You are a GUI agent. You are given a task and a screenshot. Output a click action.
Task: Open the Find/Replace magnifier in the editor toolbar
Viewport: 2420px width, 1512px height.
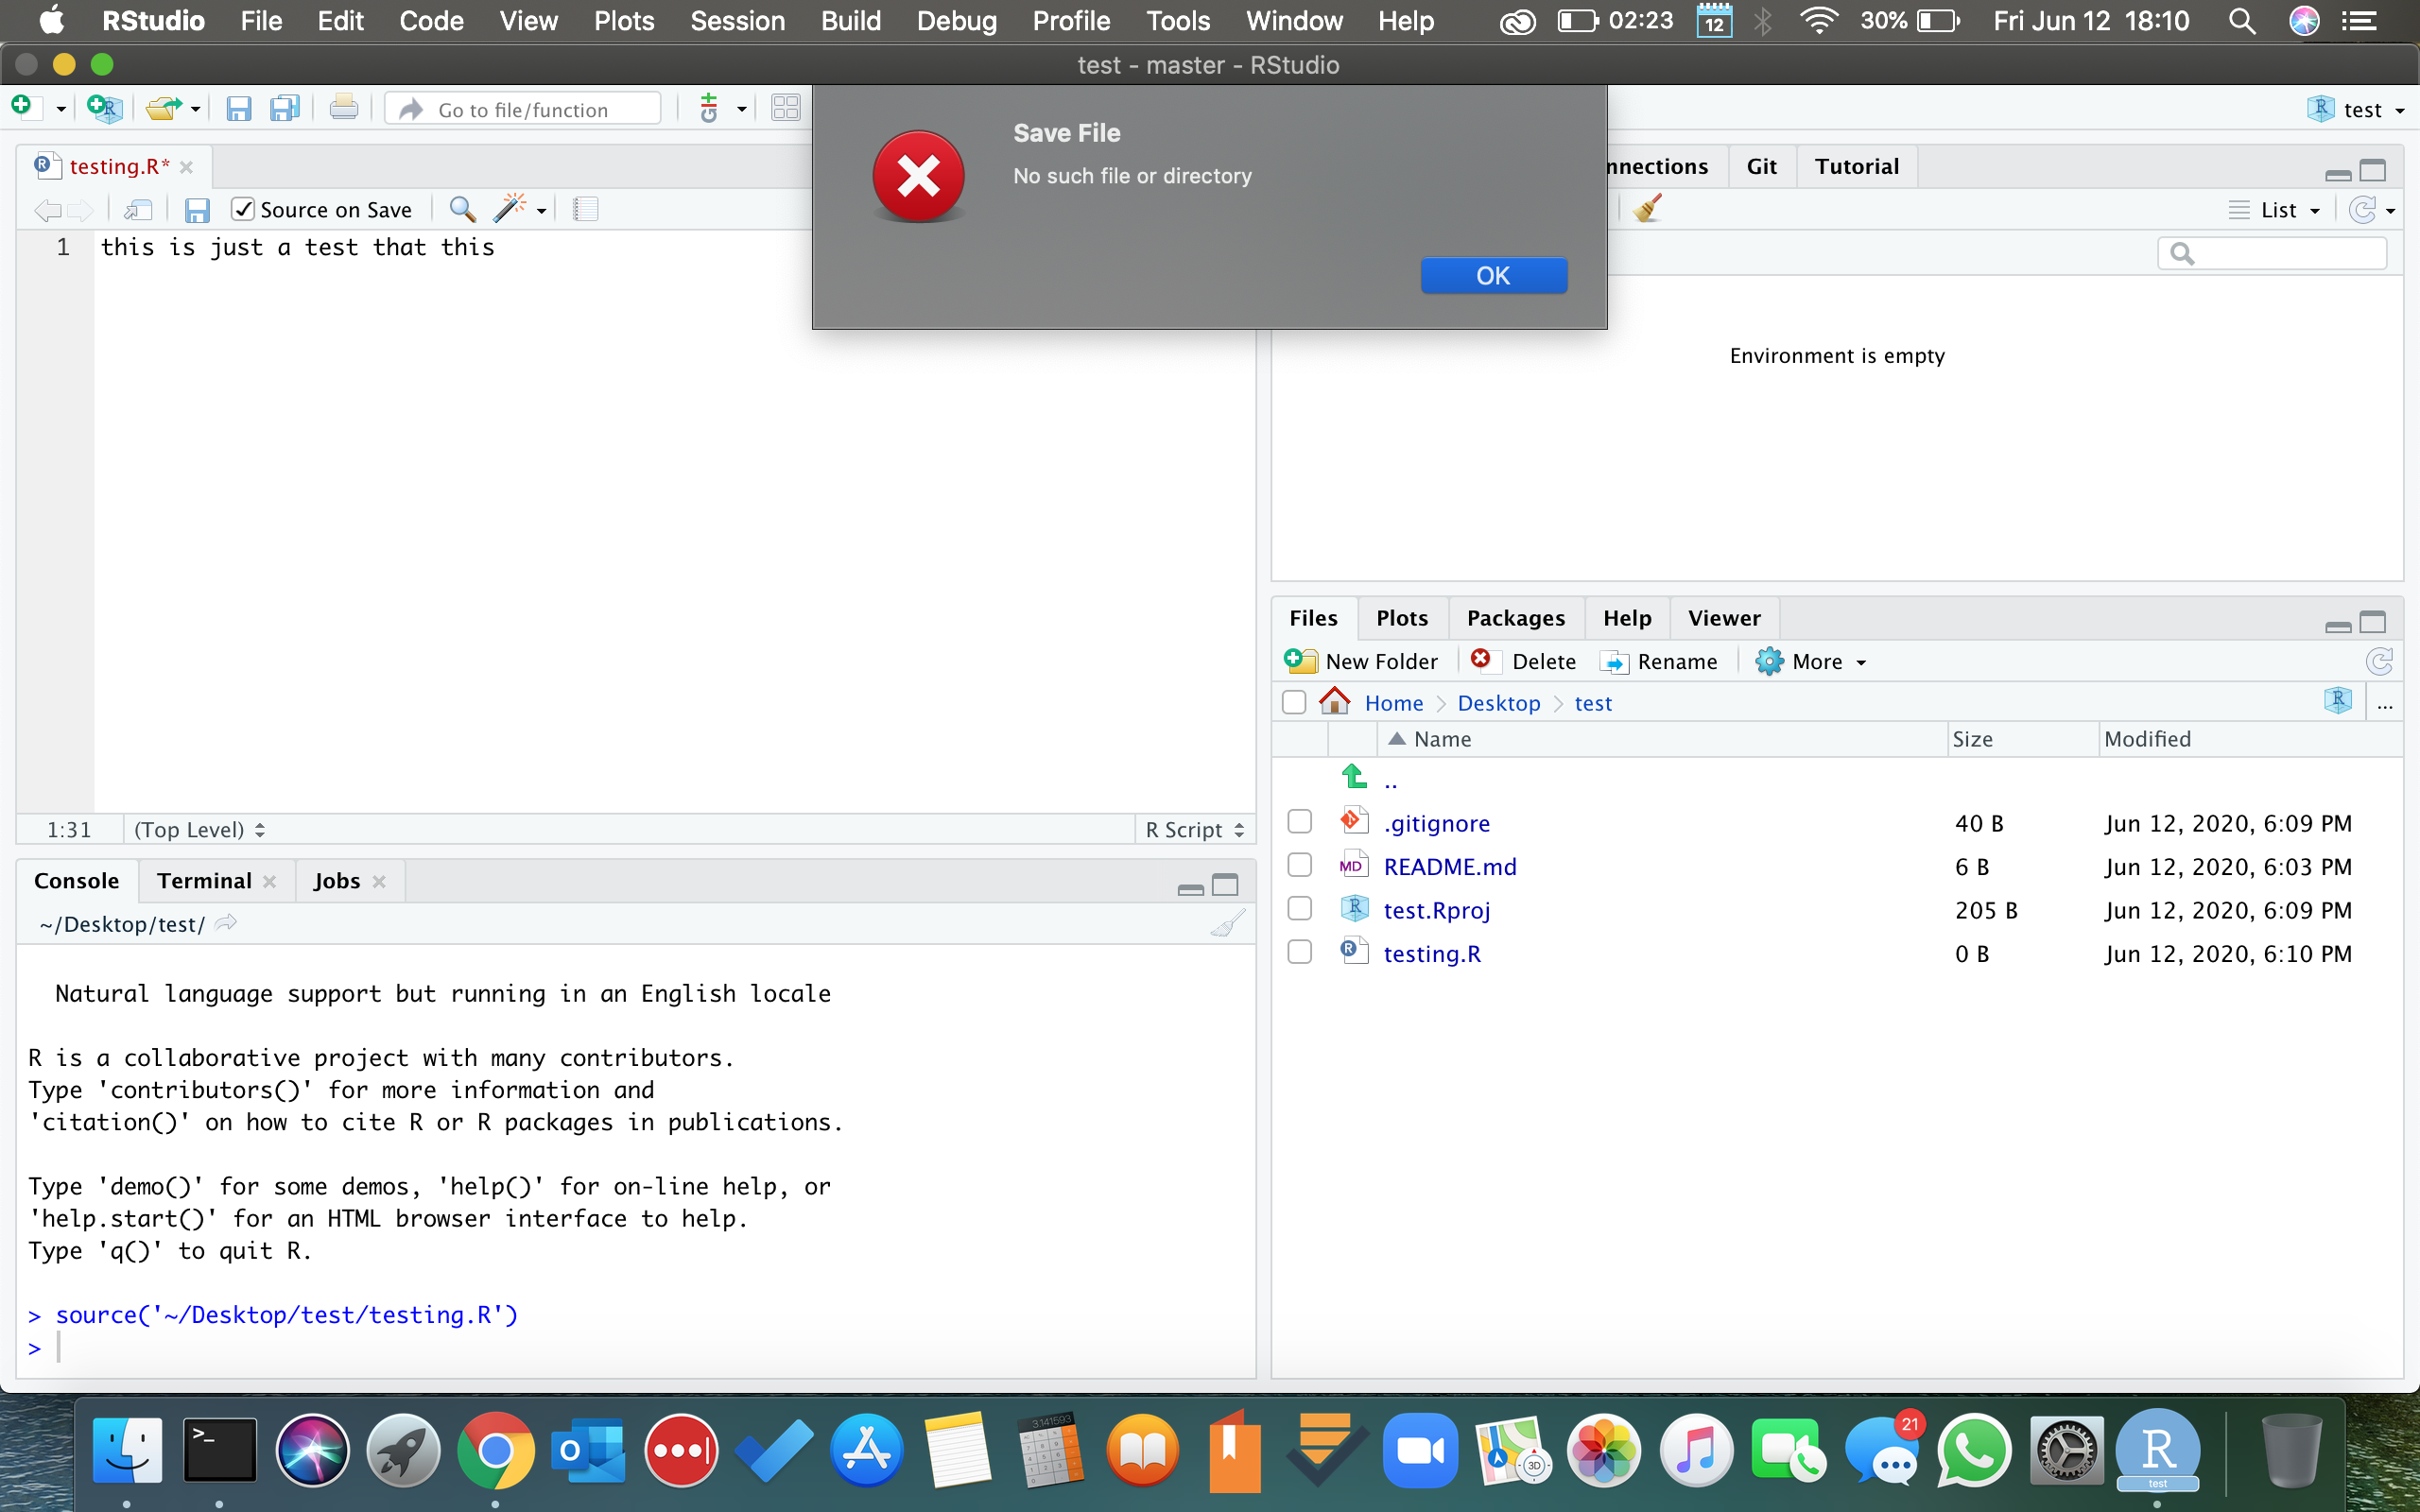pyautogui.click(x=463, y=209)
